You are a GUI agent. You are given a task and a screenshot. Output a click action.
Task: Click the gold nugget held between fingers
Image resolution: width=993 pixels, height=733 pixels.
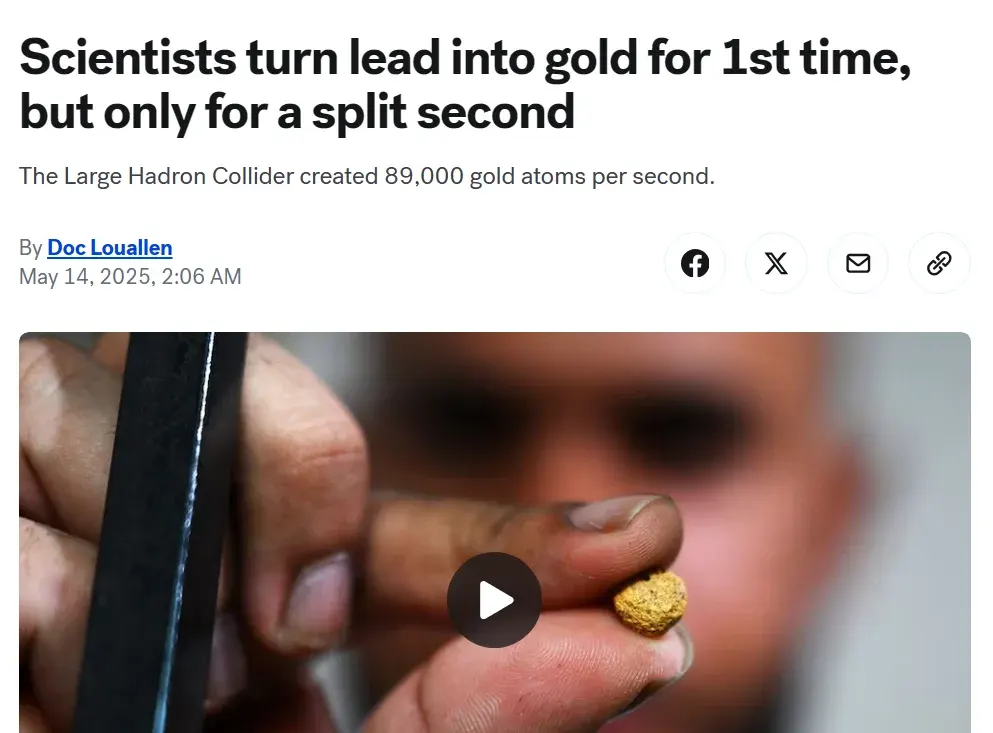click(x=650, y=602)
